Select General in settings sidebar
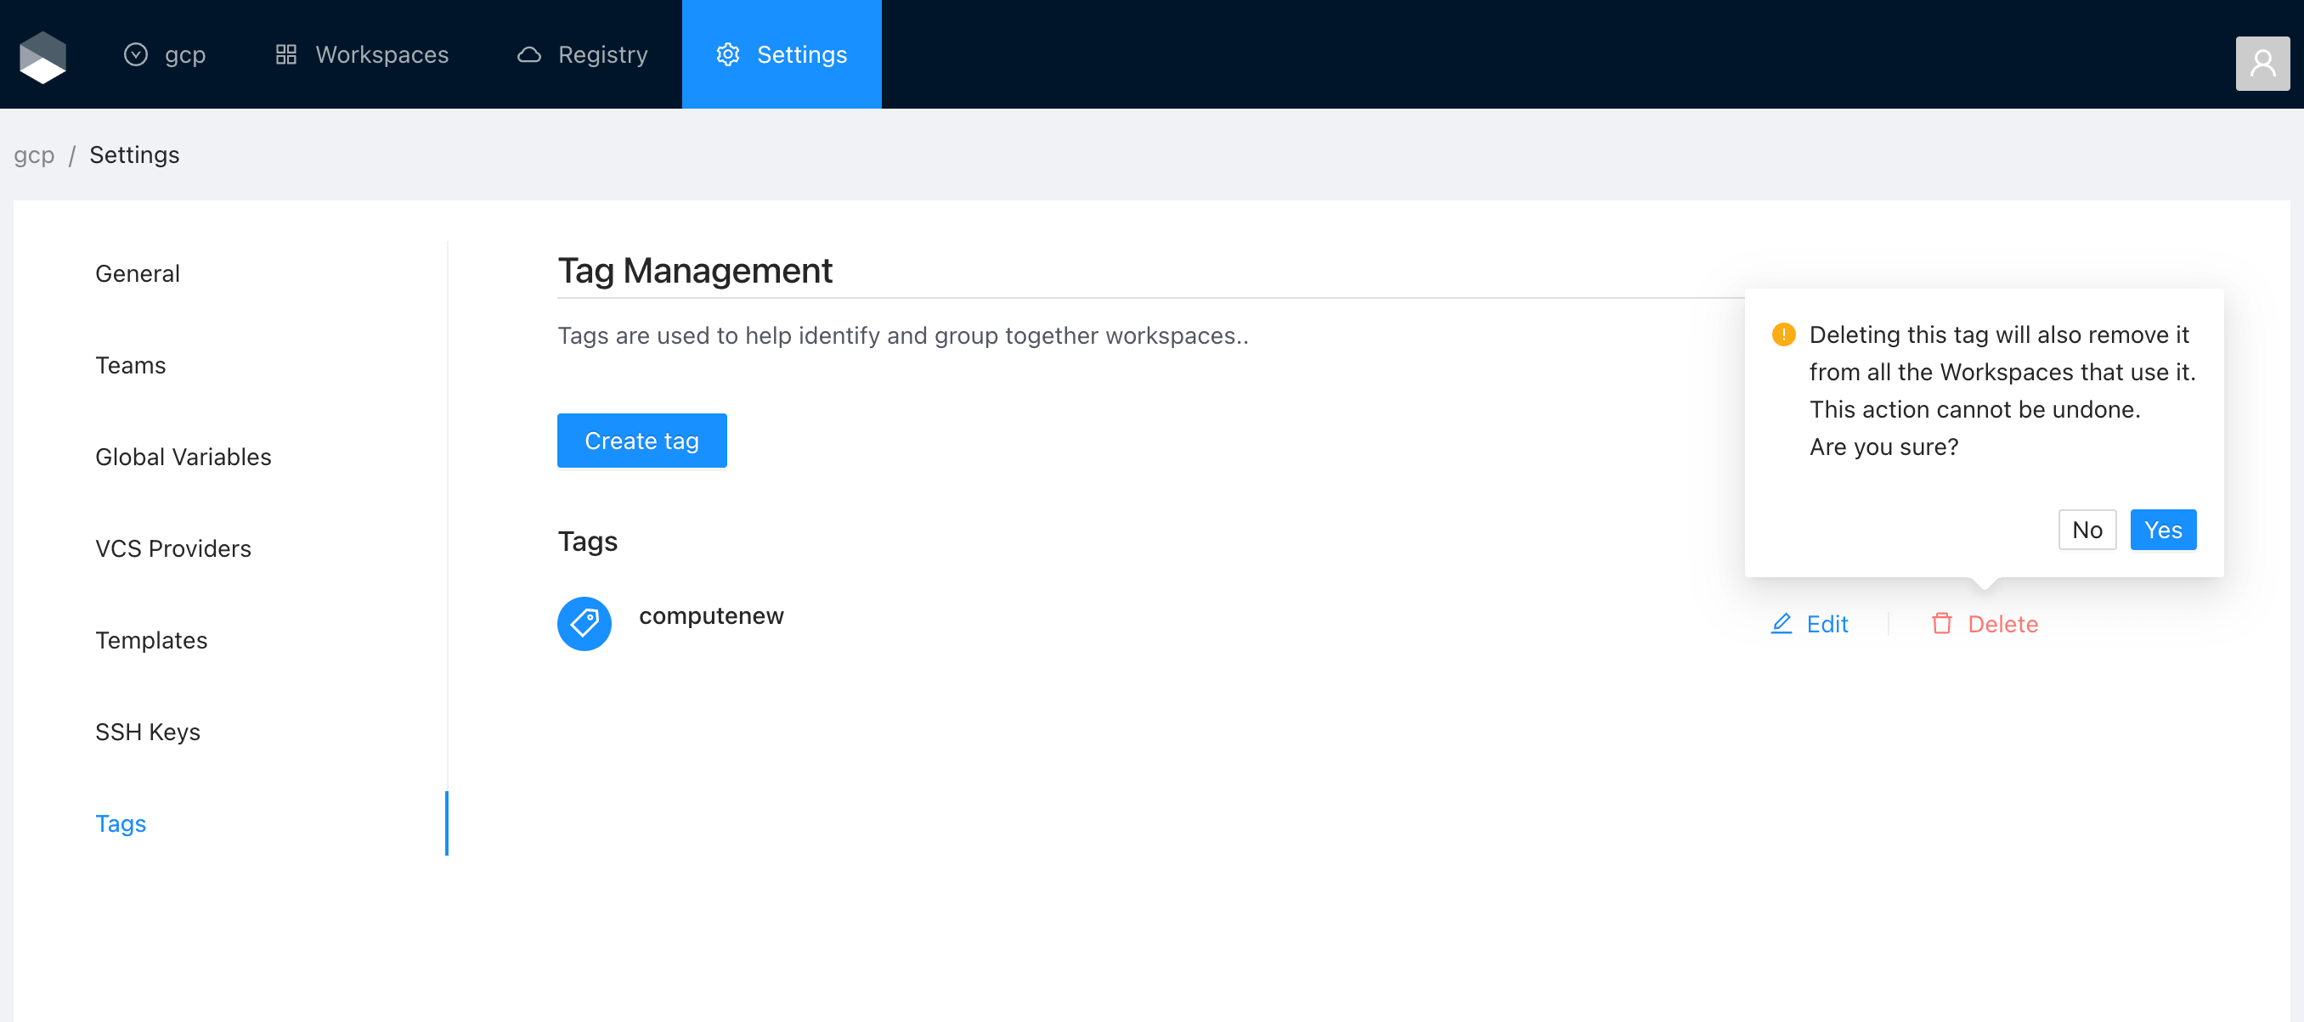 point(138,274)
